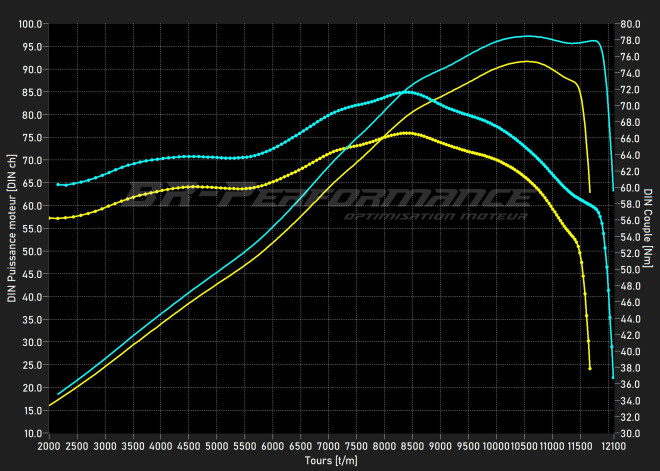Select peak of cyan torque curve
The image size is (660, 471).
point(405,91)
